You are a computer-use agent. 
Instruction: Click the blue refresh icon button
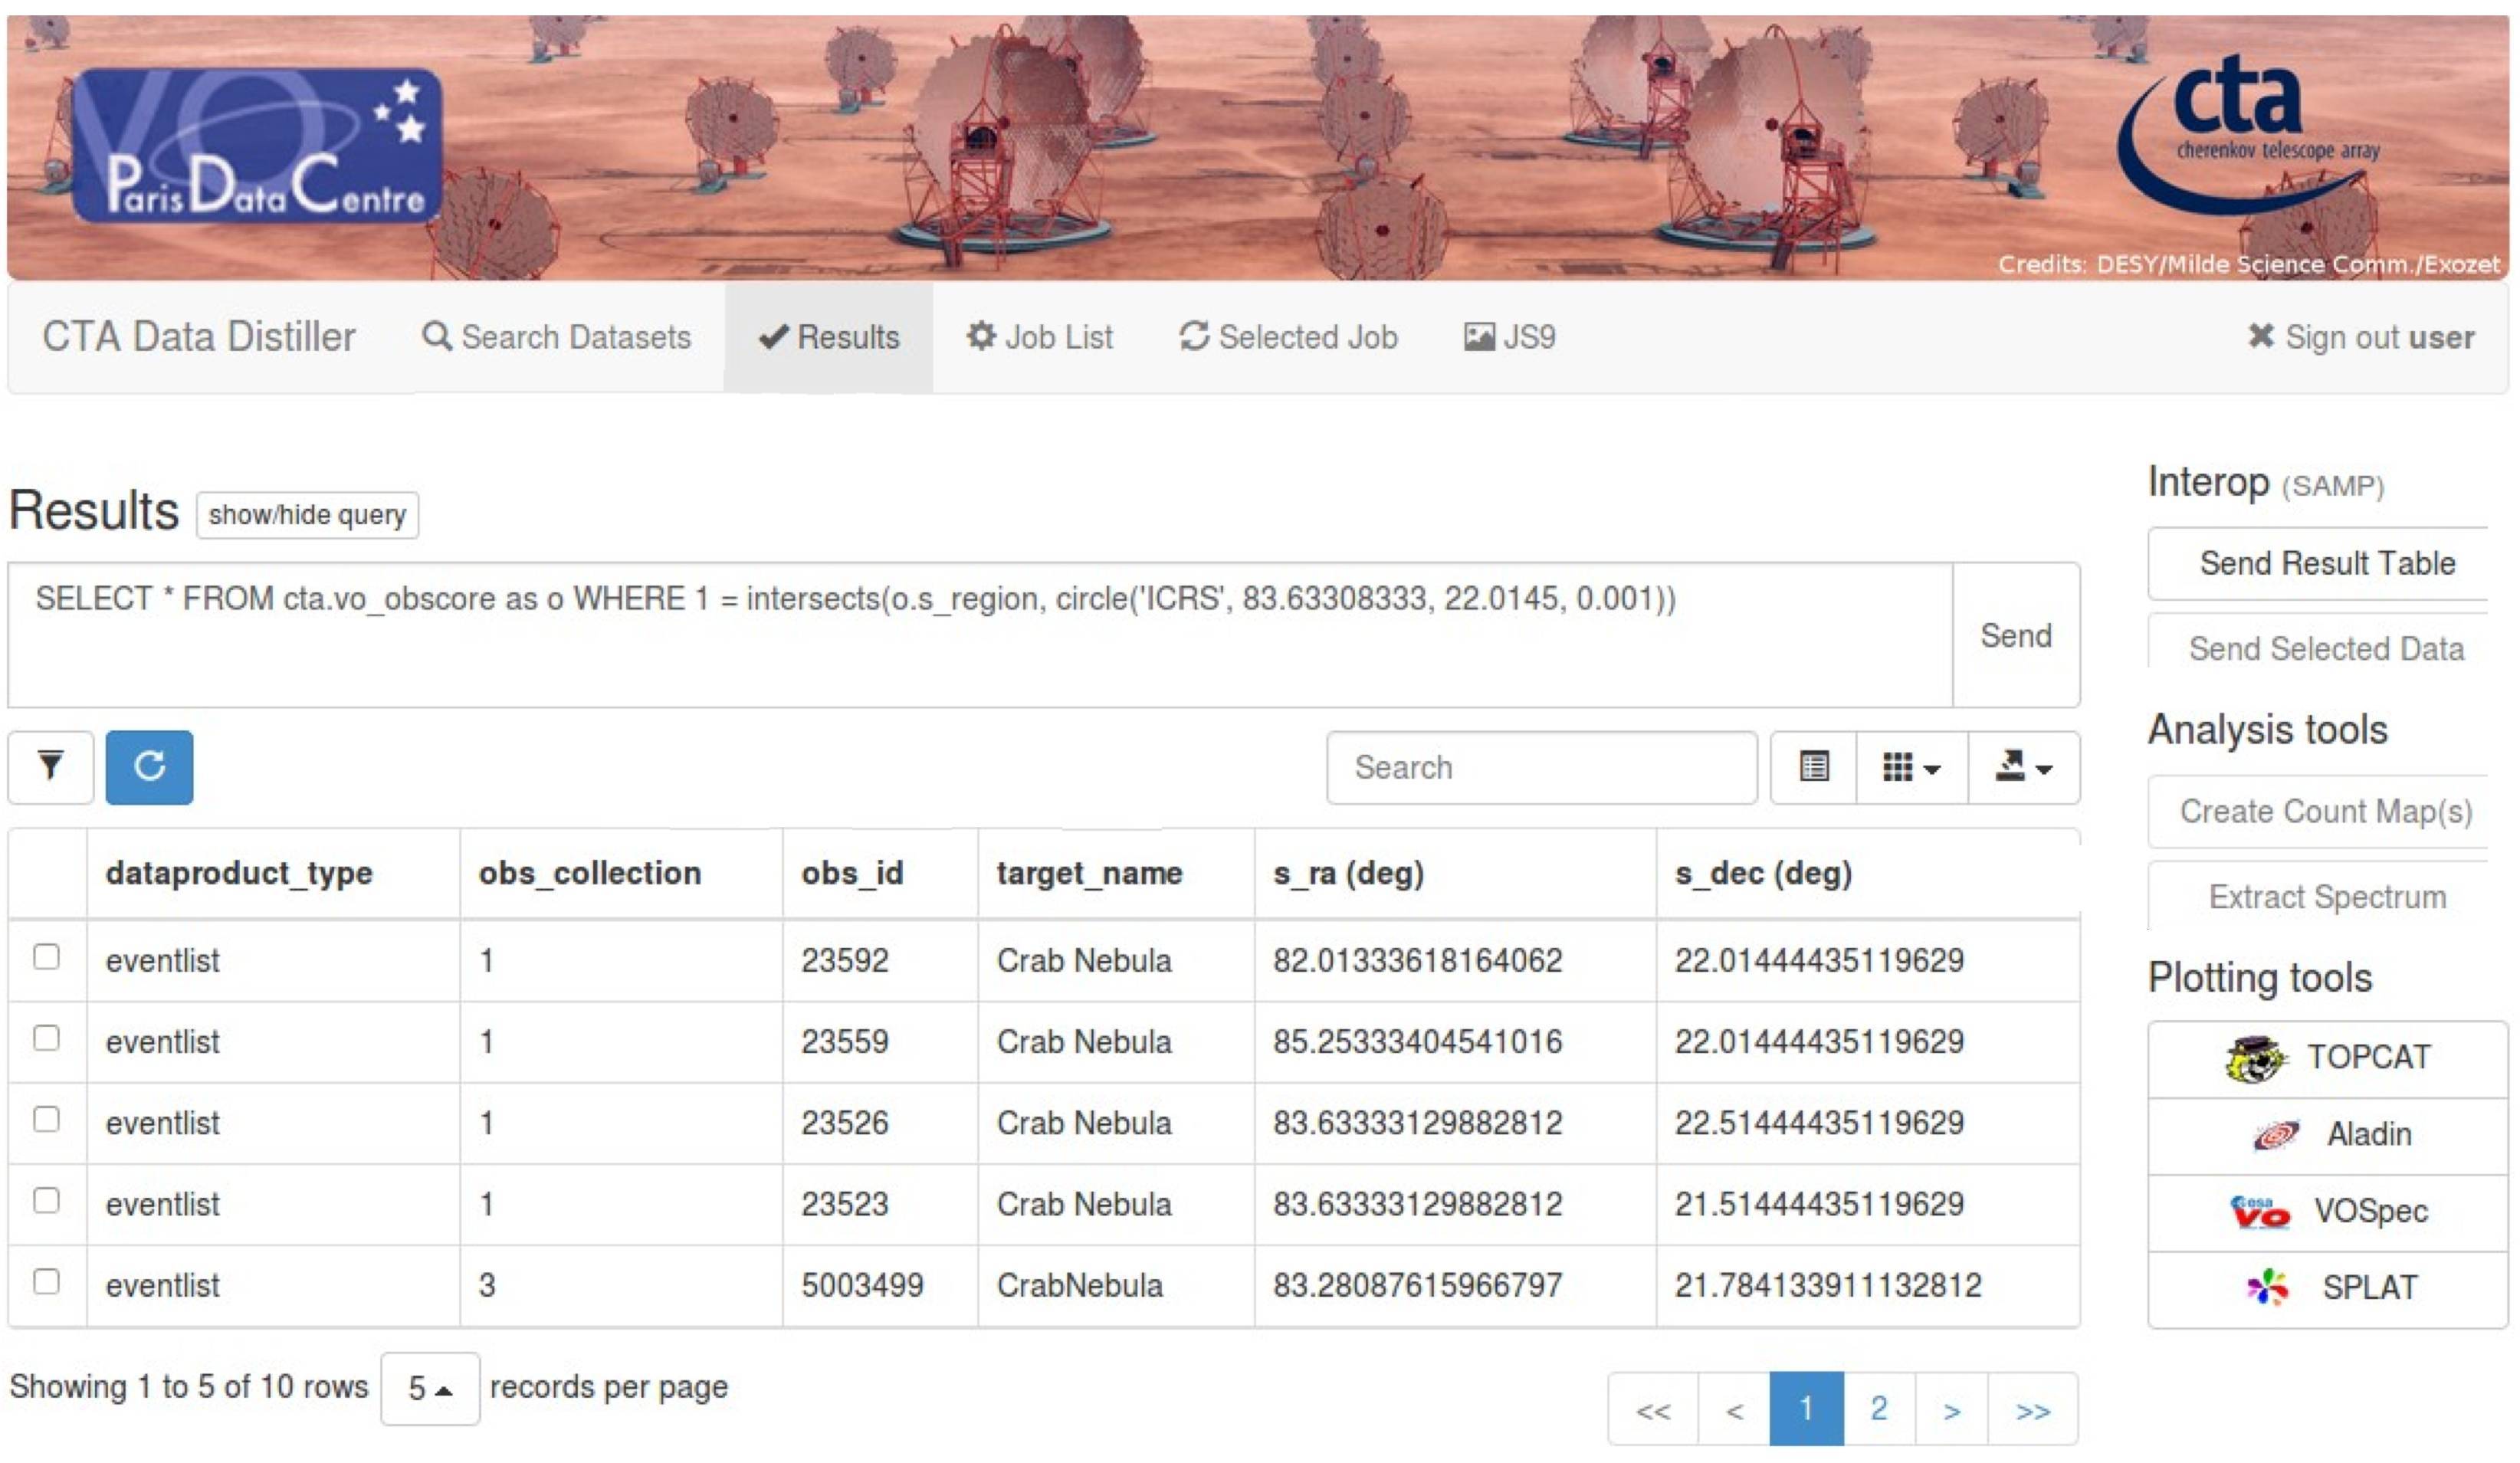tap(150, 767)
